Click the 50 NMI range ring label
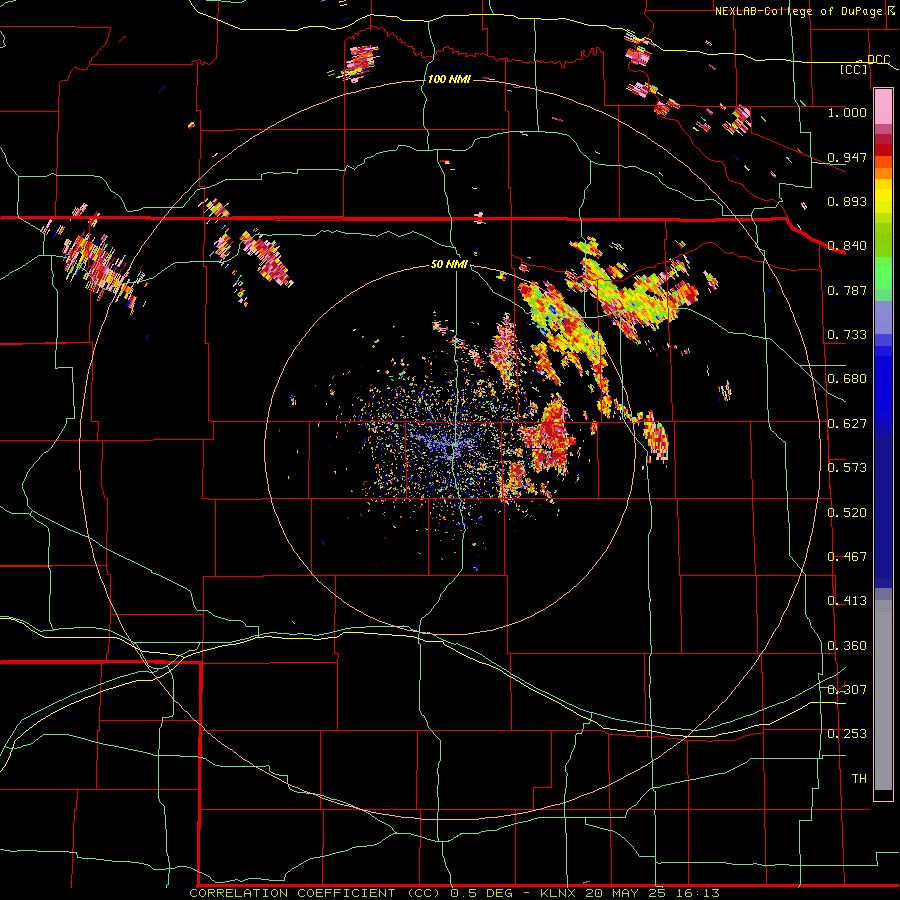The width and height of the screenshot is (900, 900). 449,265
